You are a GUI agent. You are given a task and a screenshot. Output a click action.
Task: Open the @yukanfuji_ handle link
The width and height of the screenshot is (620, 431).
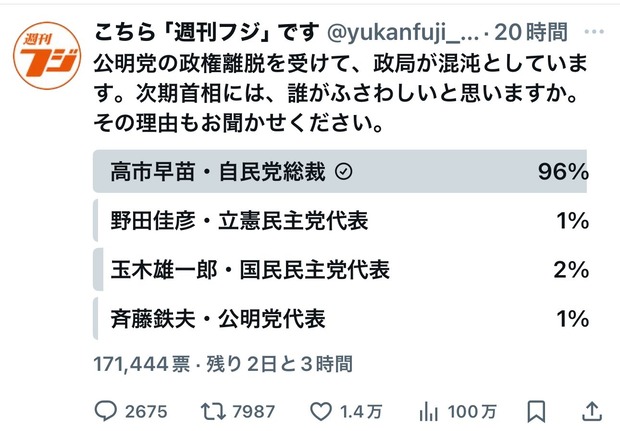point(403,32)
